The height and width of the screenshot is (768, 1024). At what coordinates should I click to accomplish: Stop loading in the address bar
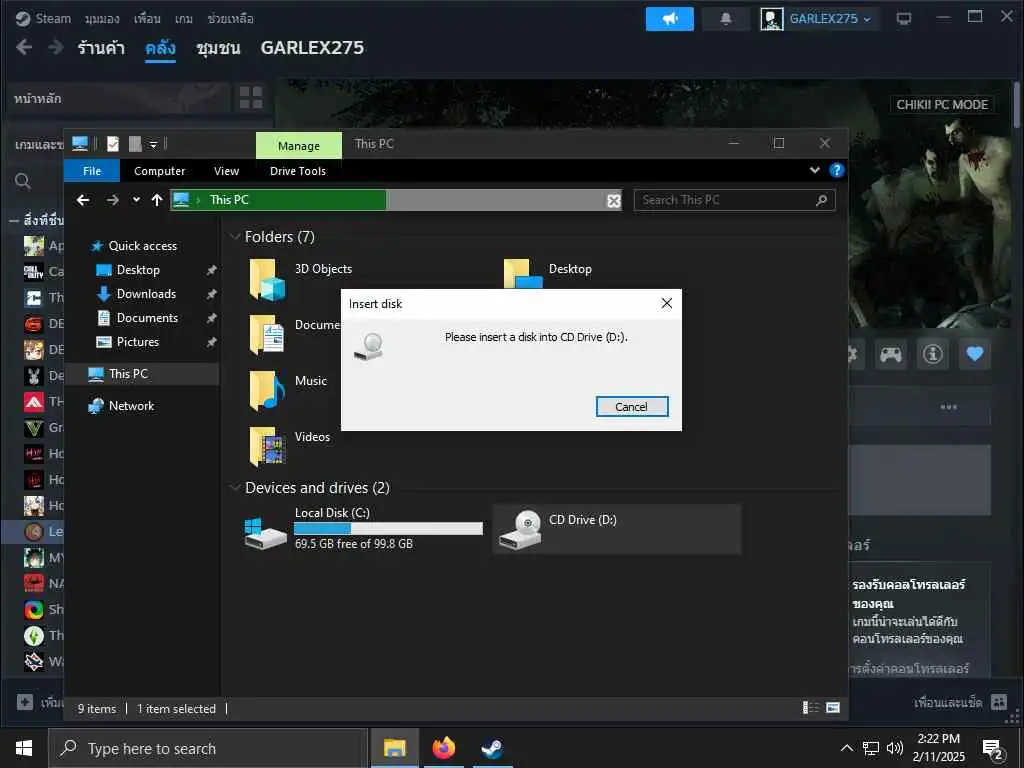(x=613, y=200)
